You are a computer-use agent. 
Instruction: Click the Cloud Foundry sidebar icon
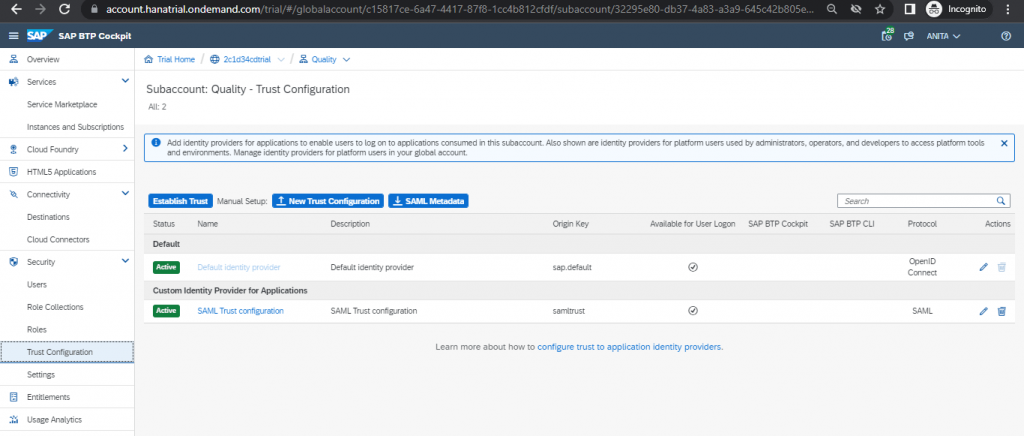click(13, 149)
